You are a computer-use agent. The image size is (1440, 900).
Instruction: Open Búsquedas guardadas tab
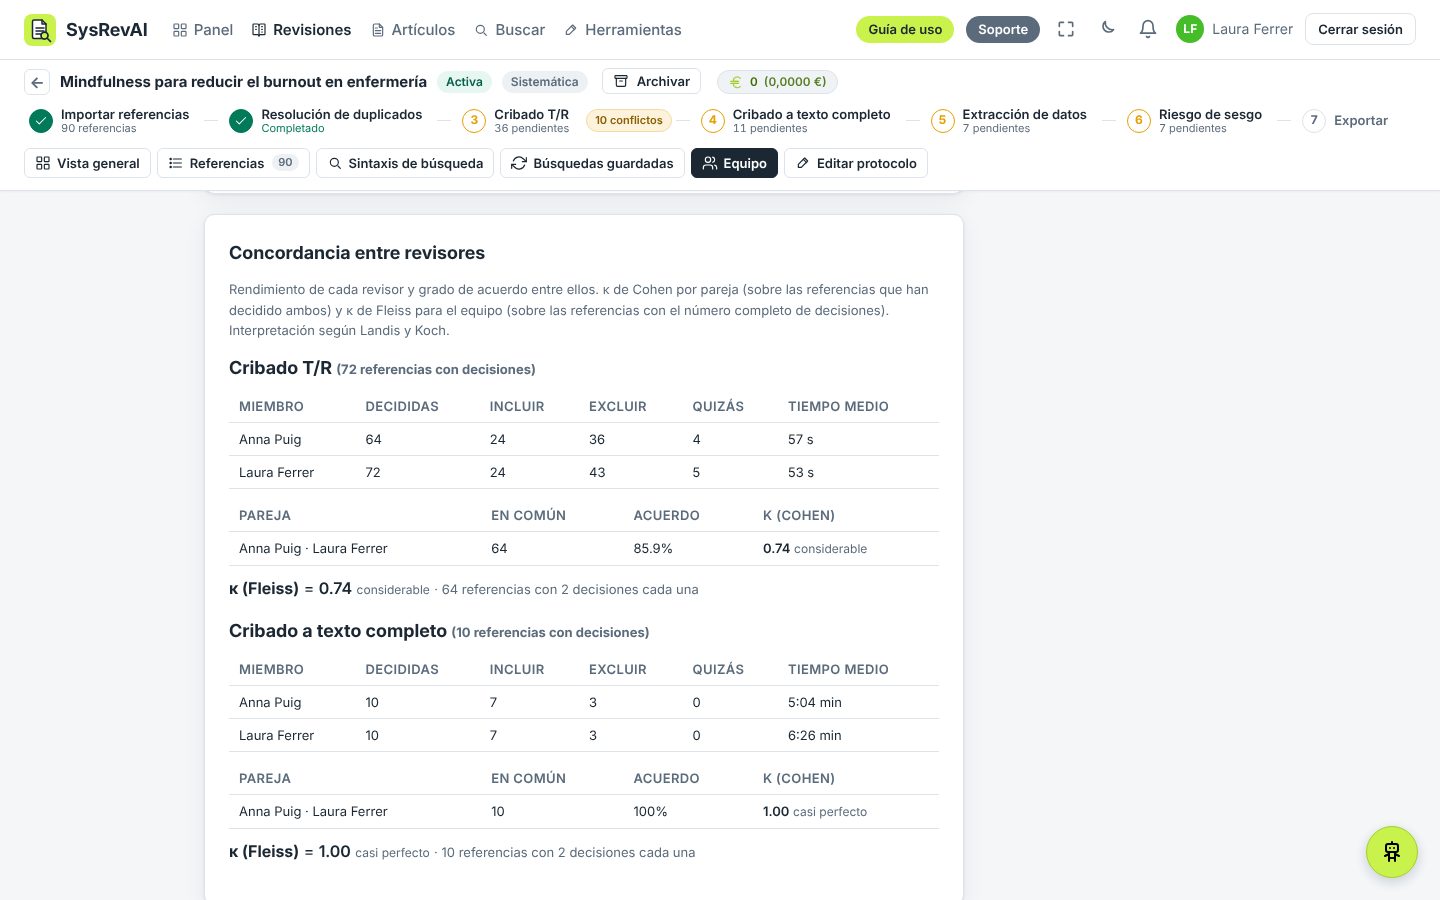592,163
